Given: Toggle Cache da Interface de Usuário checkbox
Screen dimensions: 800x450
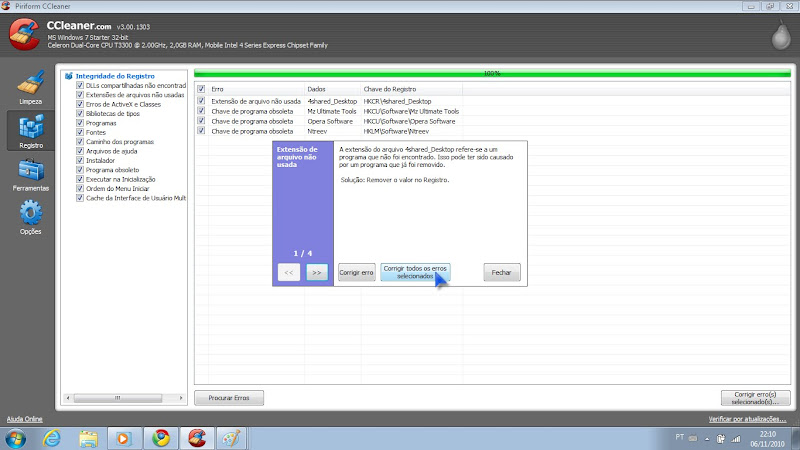Looking at the screenshot, I should (80, 198).
